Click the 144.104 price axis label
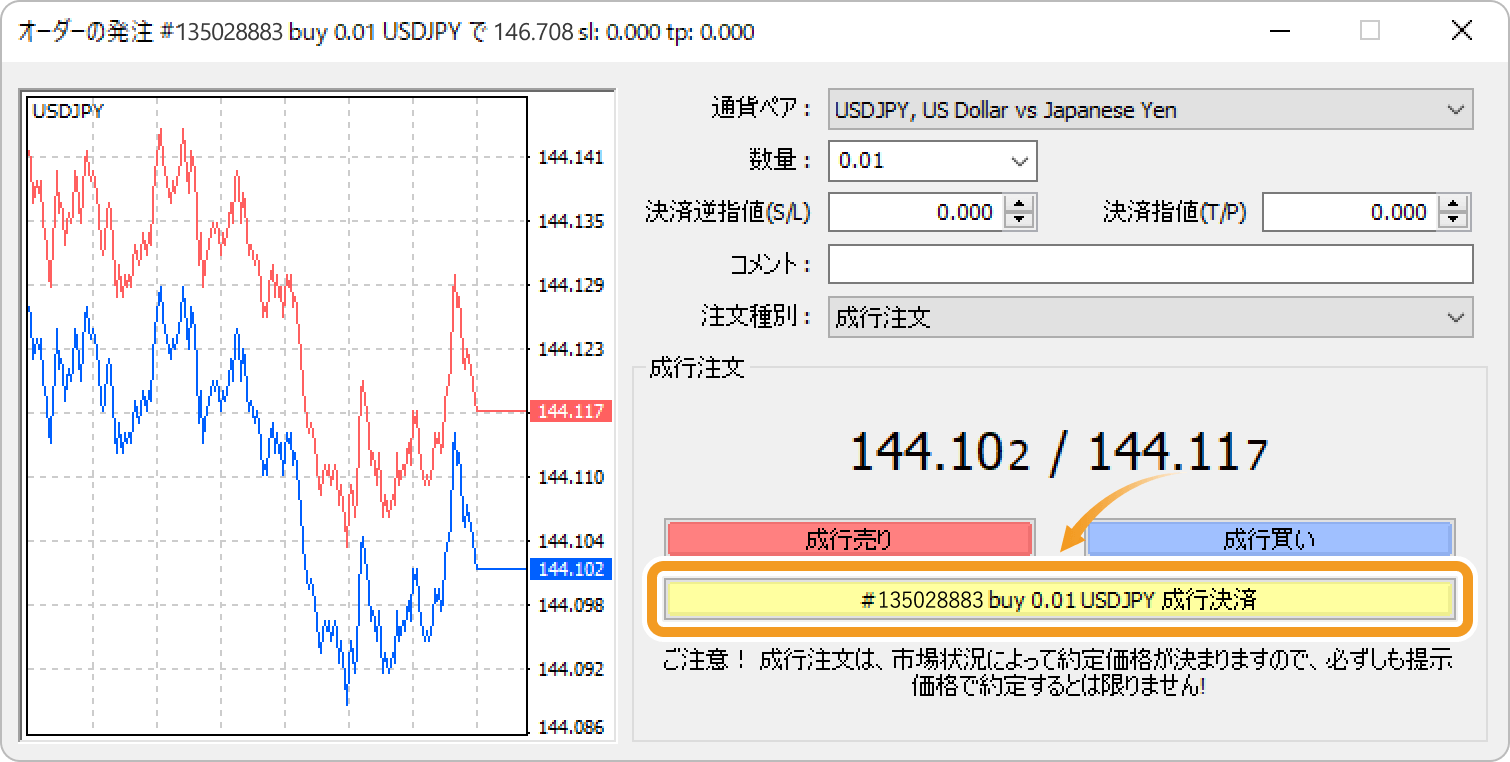The width and height of the screenshot is (1510, 762). point(571,541)
